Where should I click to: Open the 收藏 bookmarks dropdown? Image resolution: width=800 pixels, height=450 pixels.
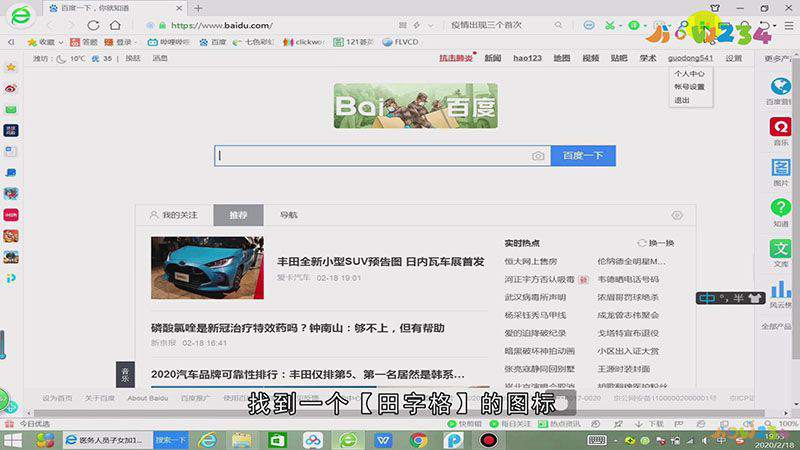click(45, 42)
